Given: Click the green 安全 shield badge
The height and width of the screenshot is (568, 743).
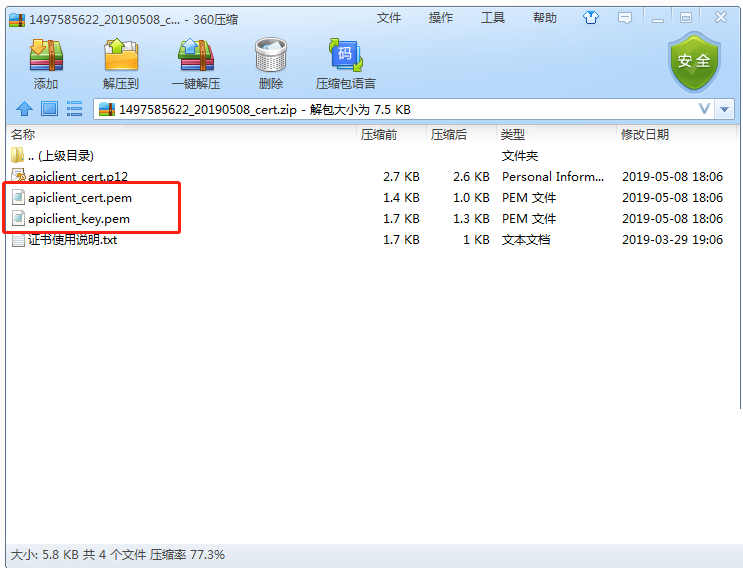Looking at the screenshot, I should pos(694,61).
